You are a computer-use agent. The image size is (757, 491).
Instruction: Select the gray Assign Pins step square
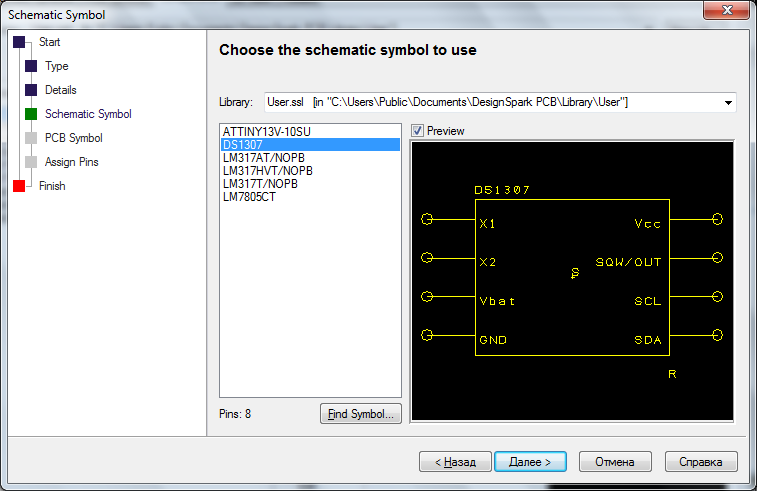coord(31,162)
